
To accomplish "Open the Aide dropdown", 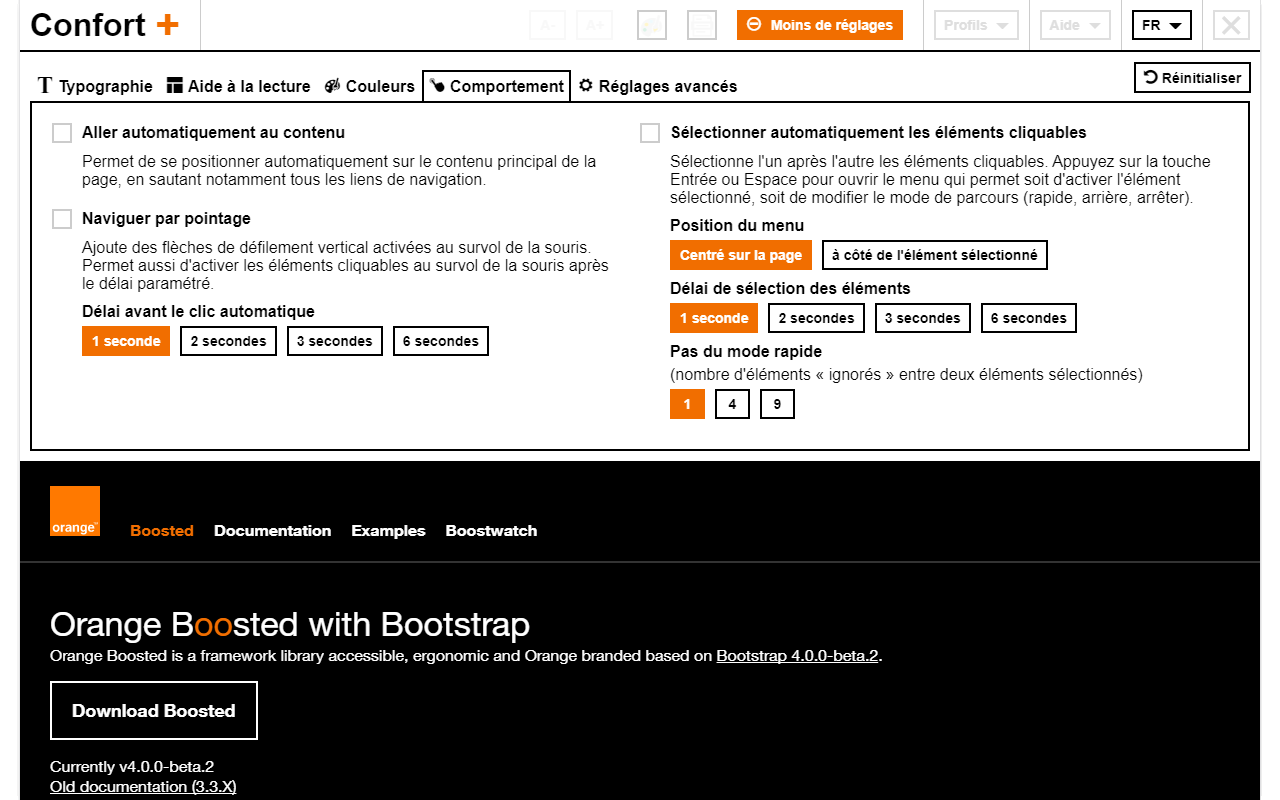I will pyautogui.click(x=1075, y=25).
